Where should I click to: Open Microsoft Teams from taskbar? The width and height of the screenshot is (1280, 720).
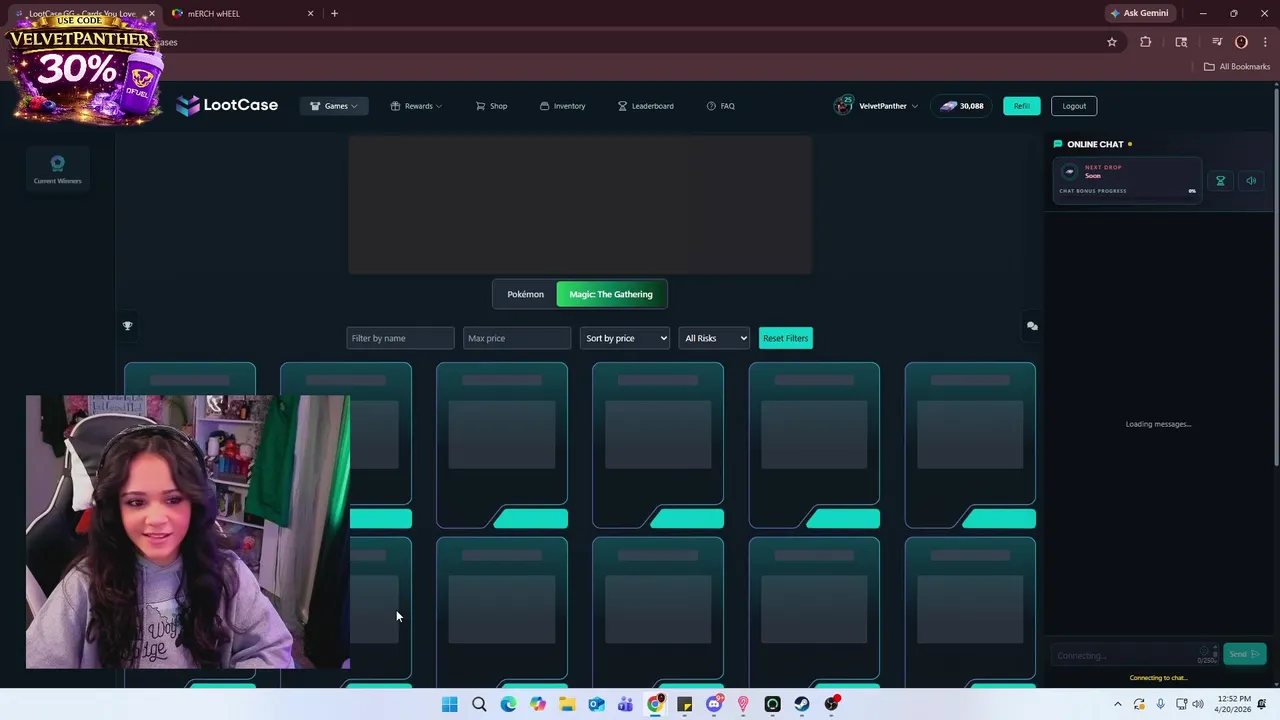coord(626,704)
